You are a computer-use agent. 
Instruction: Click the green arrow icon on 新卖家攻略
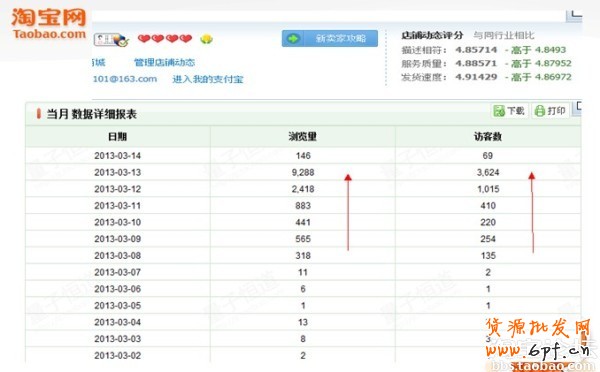[293, 38]
